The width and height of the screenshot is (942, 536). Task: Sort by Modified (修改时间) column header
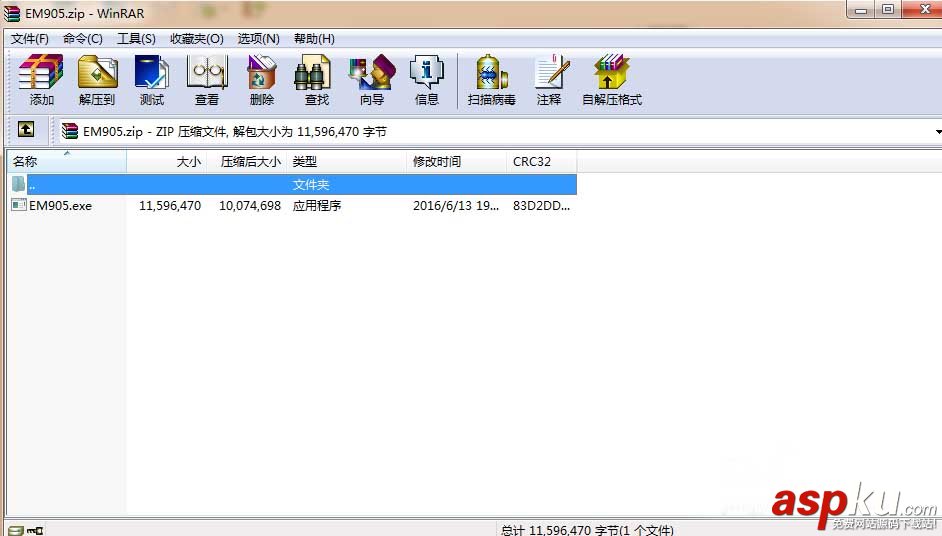pyautogui.click(x=457, y=161)
